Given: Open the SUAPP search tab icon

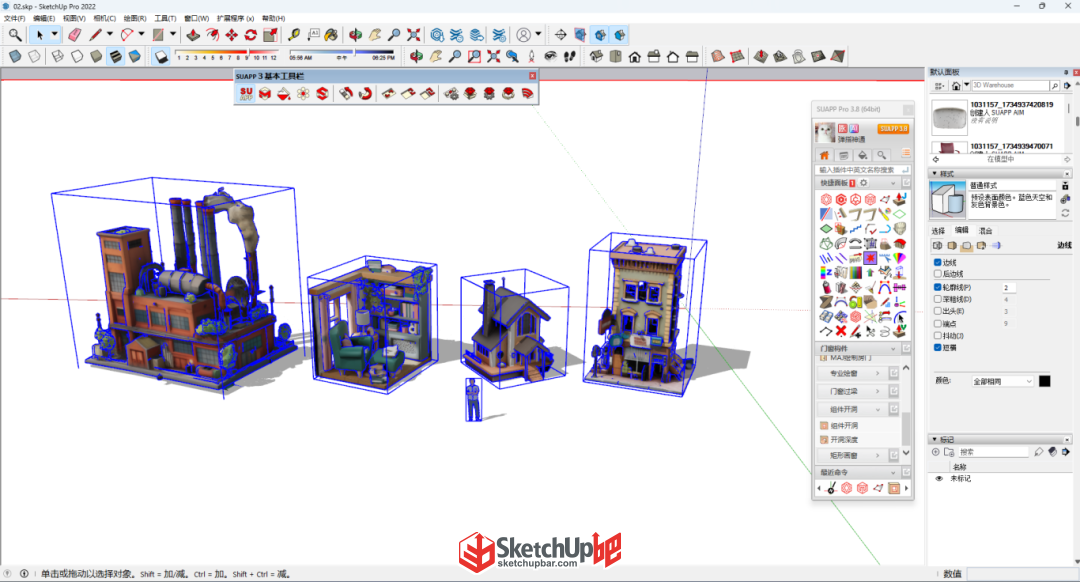Looking at the screenshot, I should click(882, 155).
